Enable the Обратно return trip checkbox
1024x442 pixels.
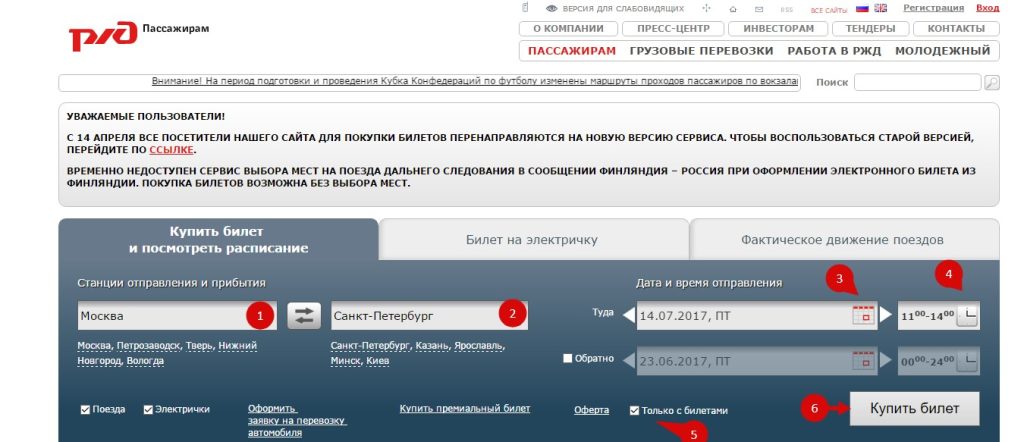click(x=568, y=358)
